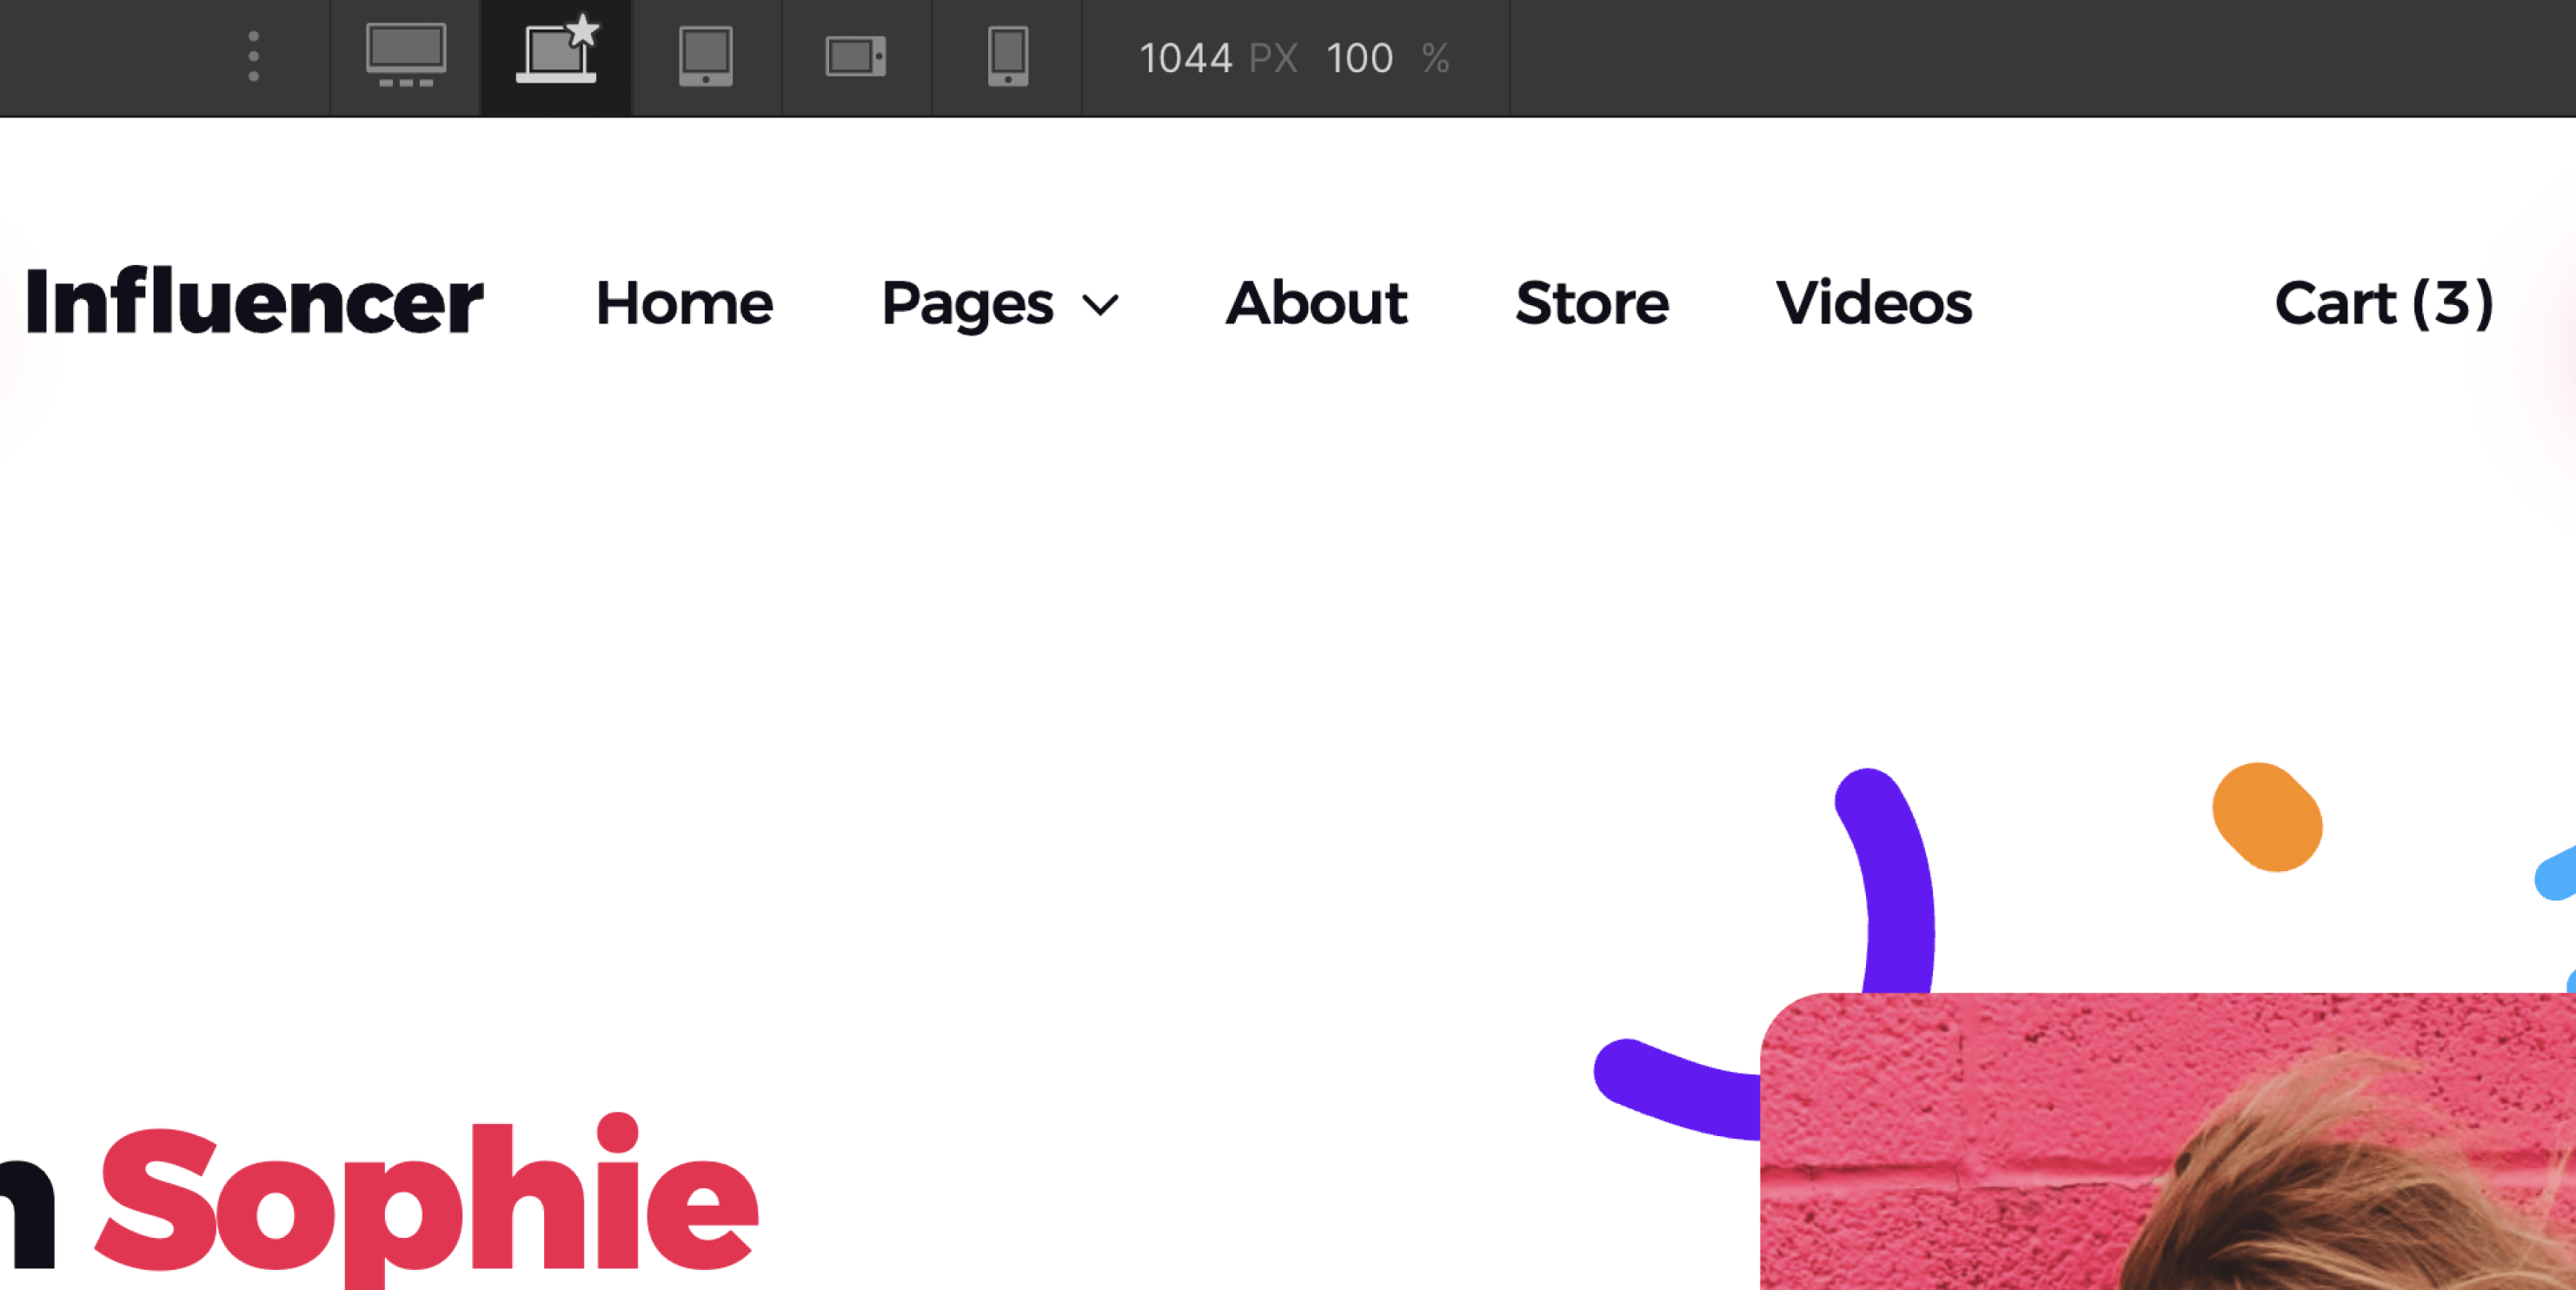Open the Store page
The image size is (2576, 1290).
point(1591,303)
